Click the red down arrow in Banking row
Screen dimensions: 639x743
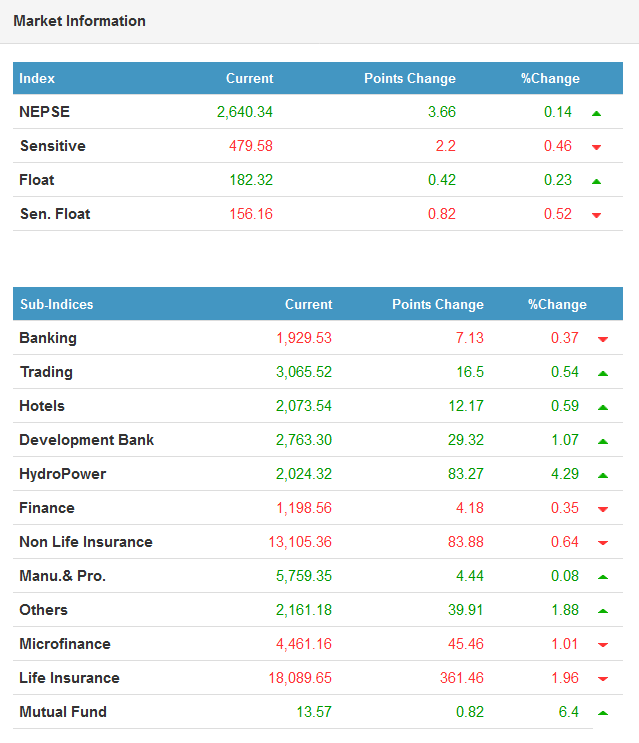coord(603,339)
